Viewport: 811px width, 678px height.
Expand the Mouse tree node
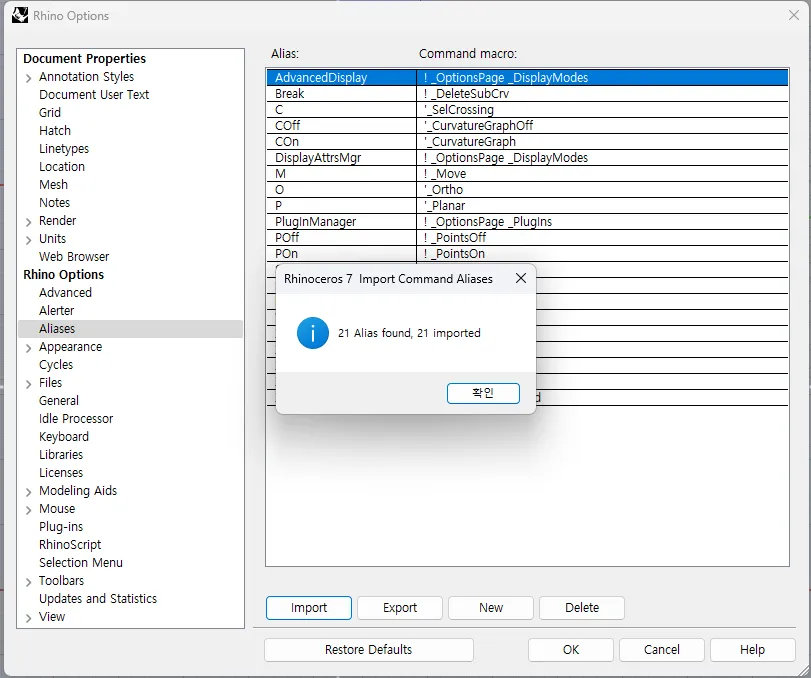tap(28, 510)
